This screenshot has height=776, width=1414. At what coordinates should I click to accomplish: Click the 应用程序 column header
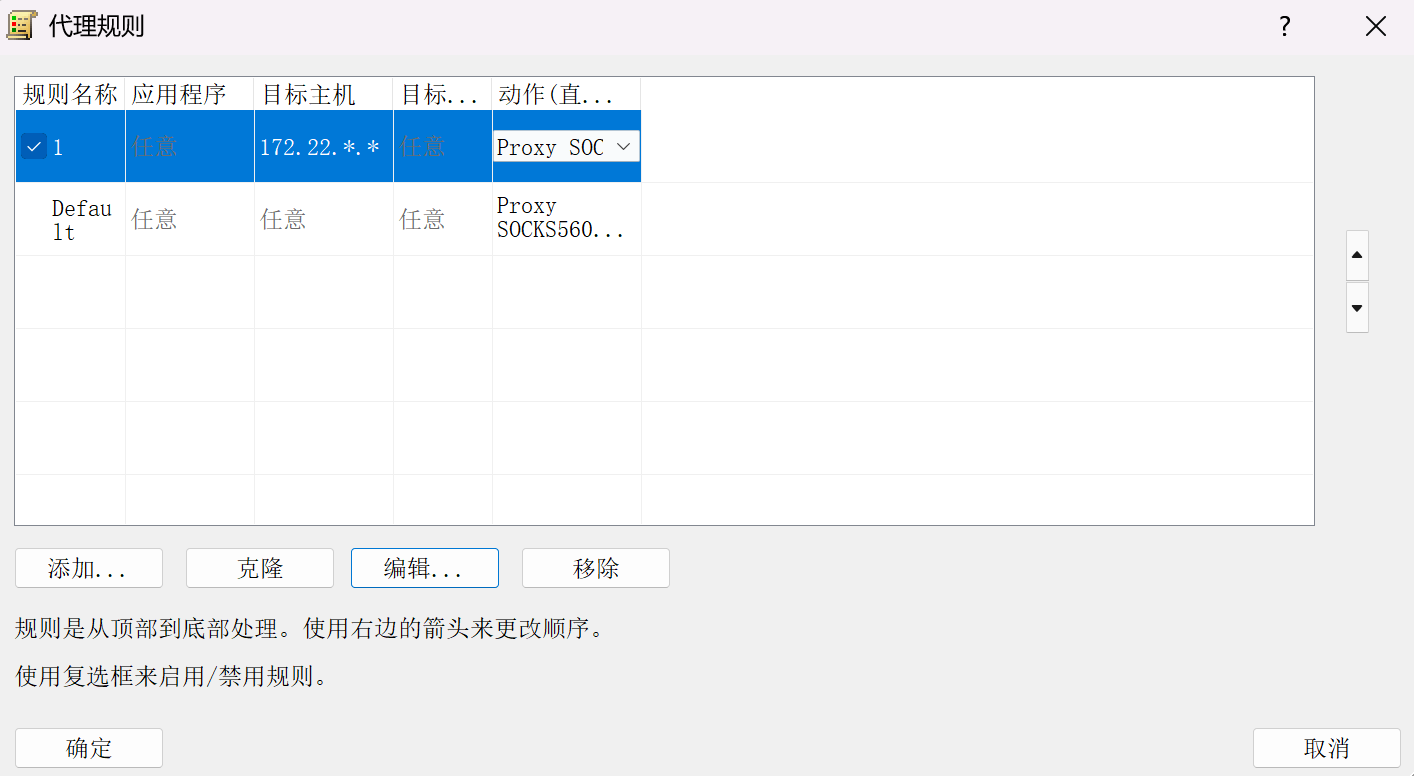click(189, 95)
